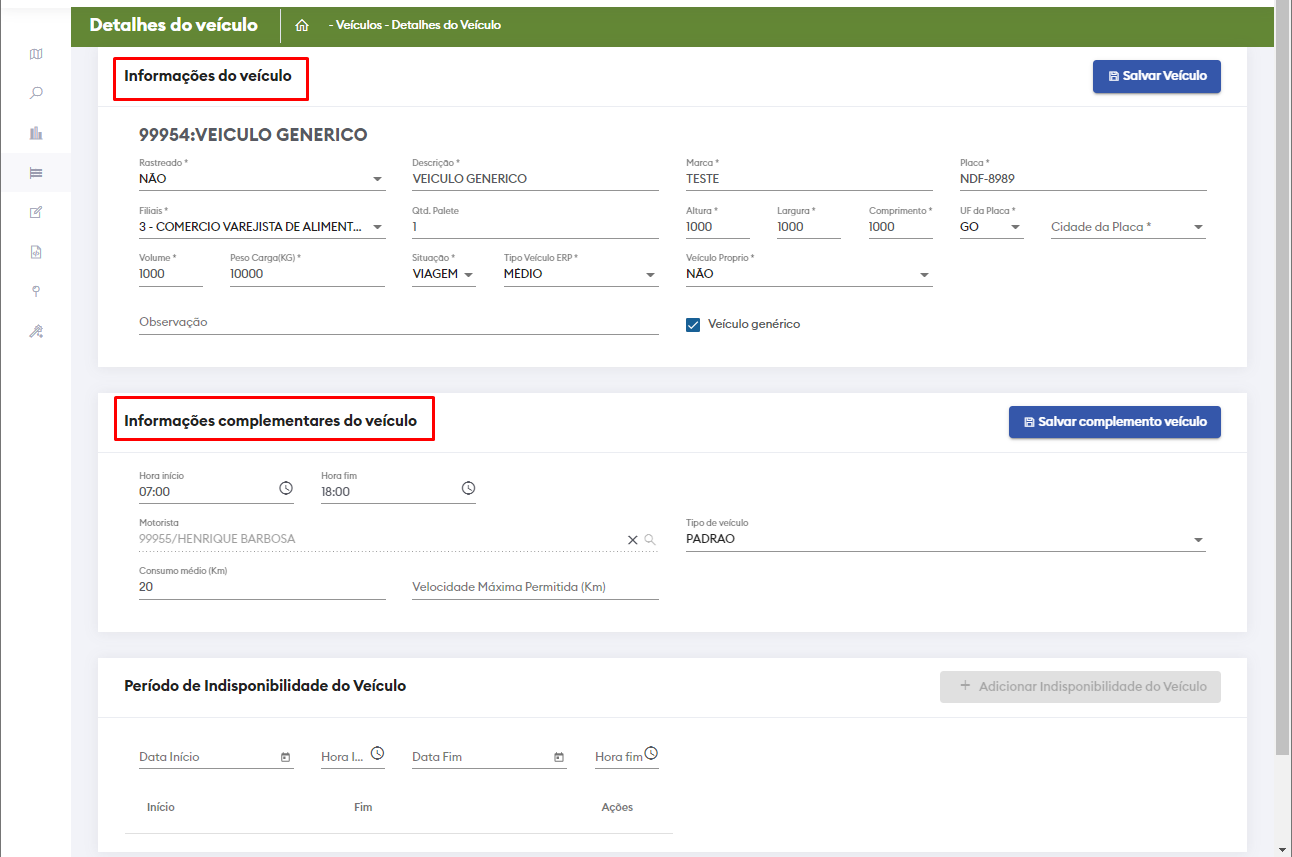Click the Salvar complemento veículo button
The width and height of the screenshot is (1292, 857).
tap(1114, 422)
